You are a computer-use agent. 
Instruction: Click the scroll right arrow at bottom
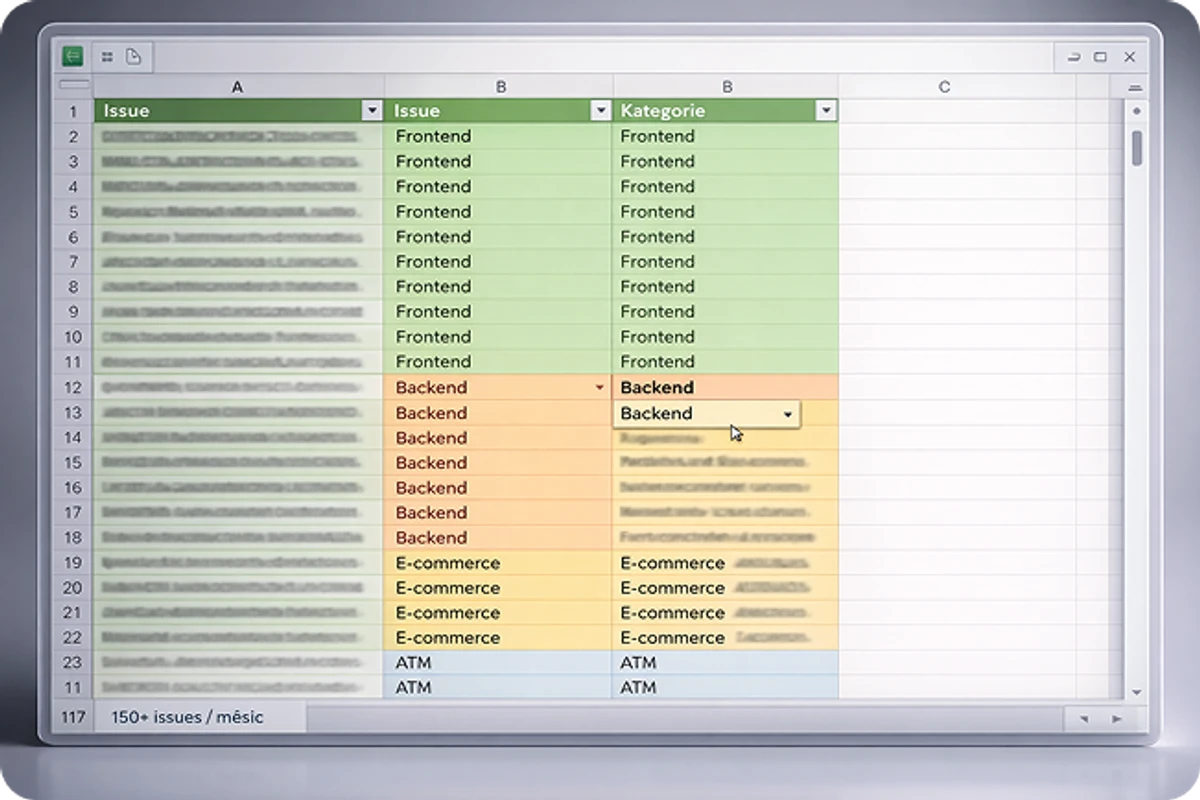pyautogui.click(x=1116, y=718)
